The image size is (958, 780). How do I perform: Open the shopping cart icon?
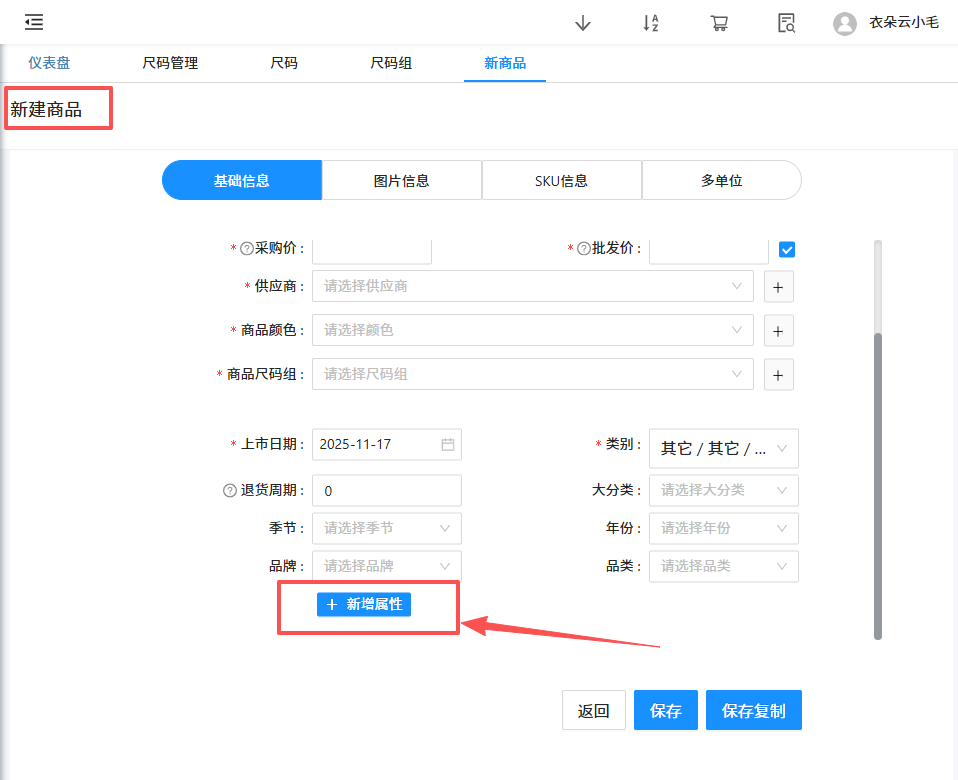718,22
